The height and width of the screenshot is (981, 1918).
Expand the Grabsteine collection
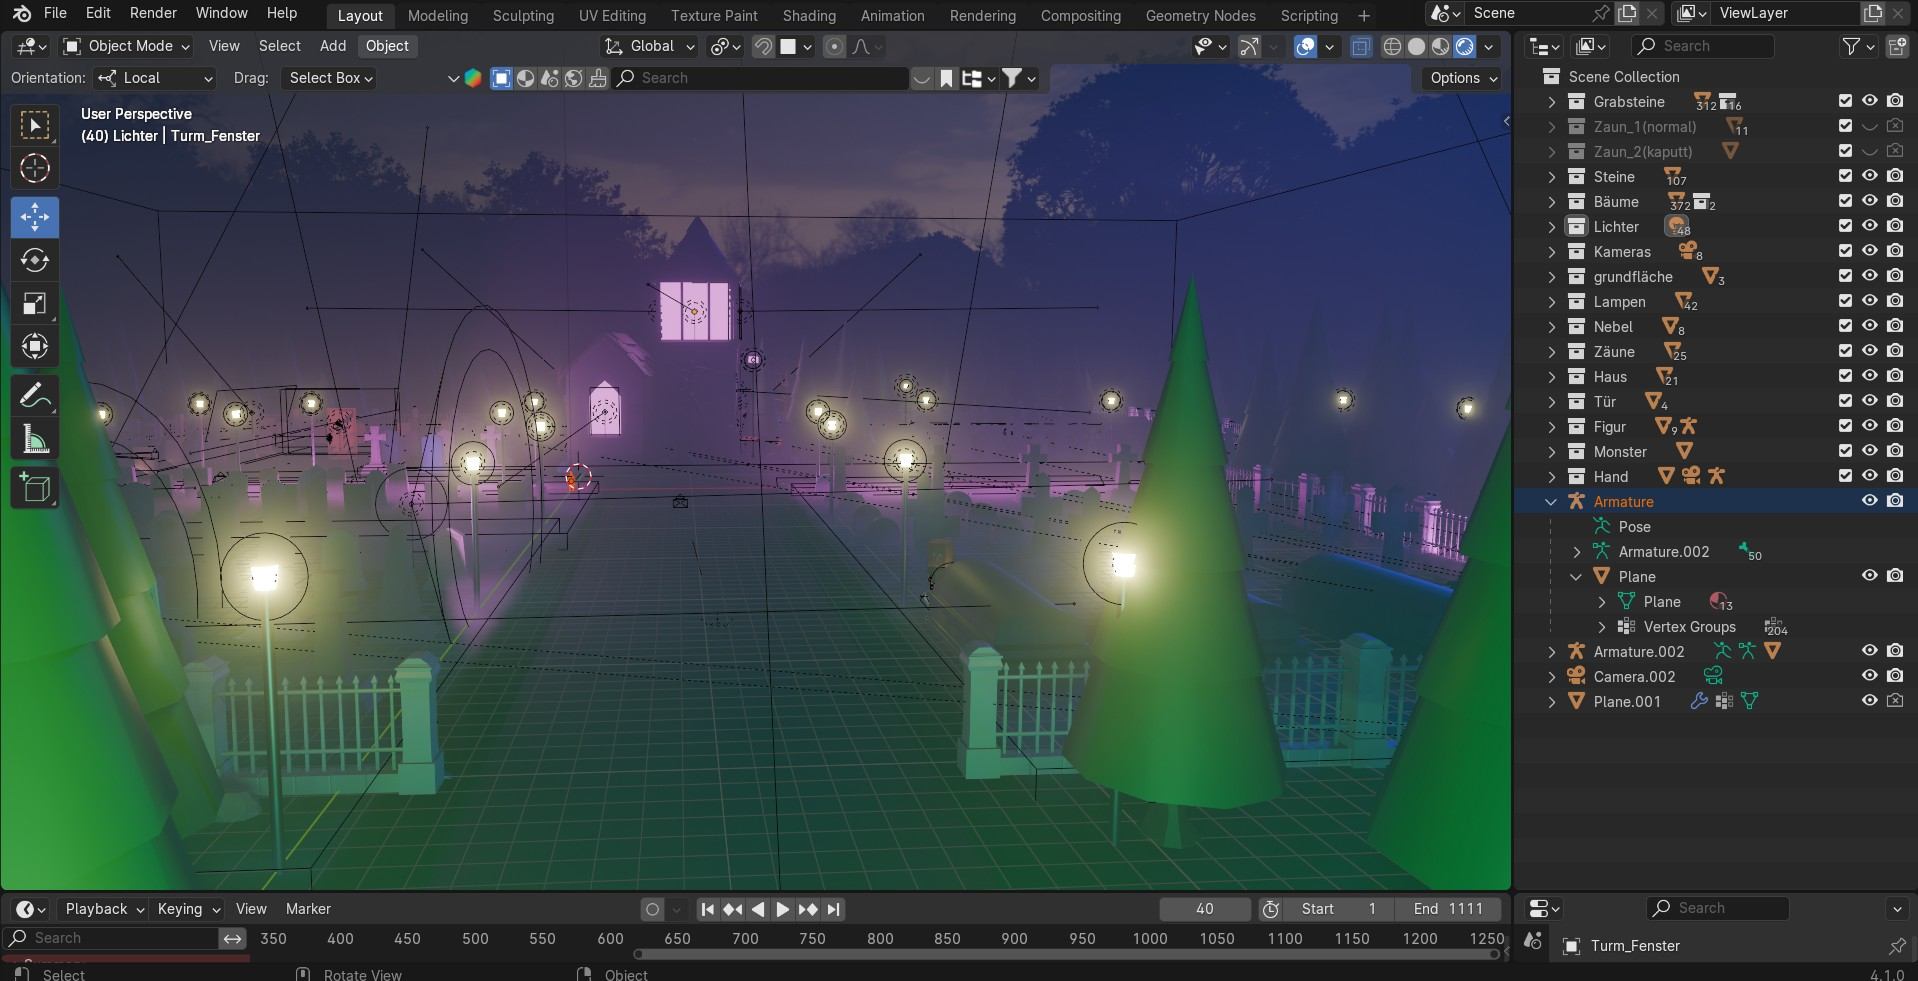[1552, 102]
